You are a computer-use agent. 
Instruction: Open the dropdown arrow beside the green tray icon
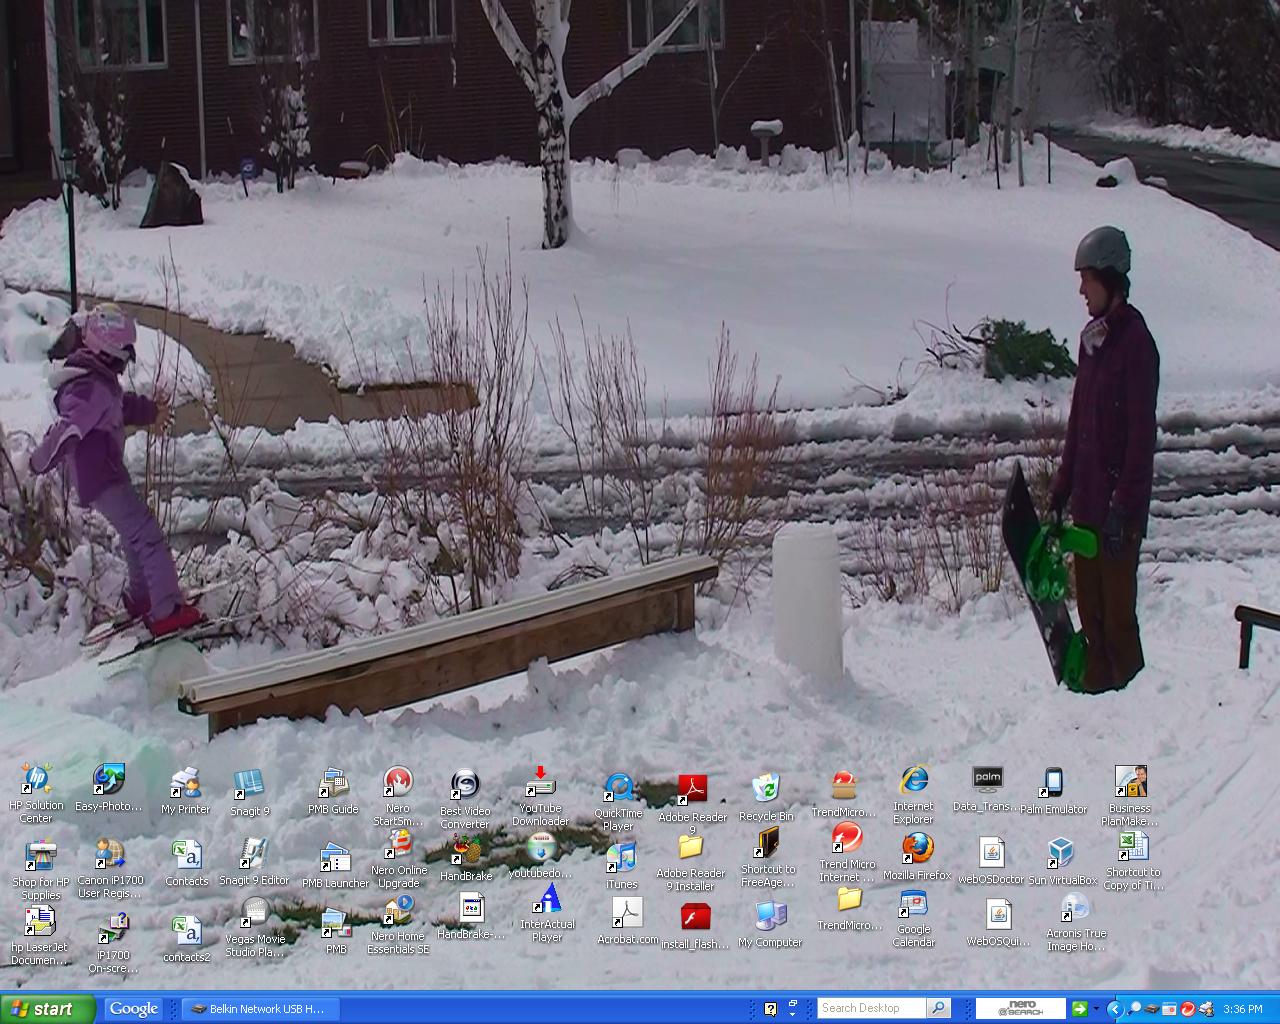[x=1097, y=1010]
